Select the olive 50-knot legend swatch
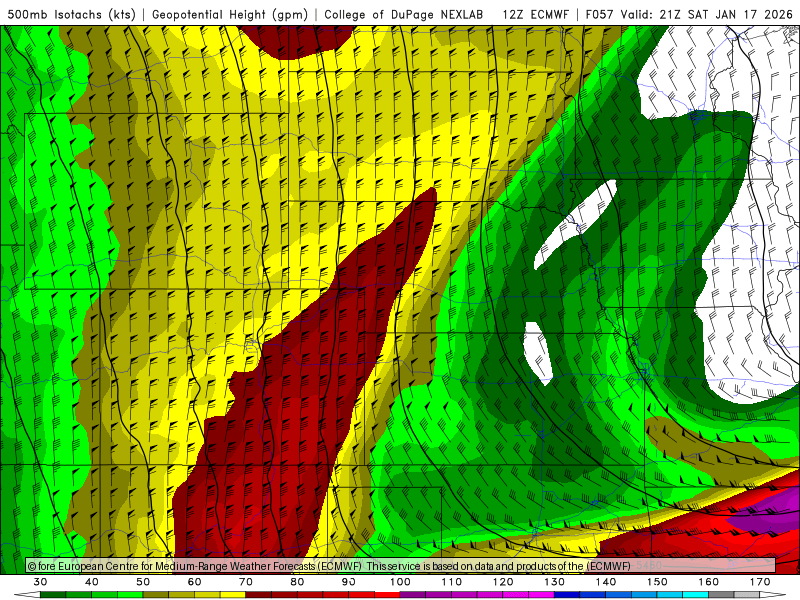The height and width of the screenshot is (600, 800). [156, 595]
